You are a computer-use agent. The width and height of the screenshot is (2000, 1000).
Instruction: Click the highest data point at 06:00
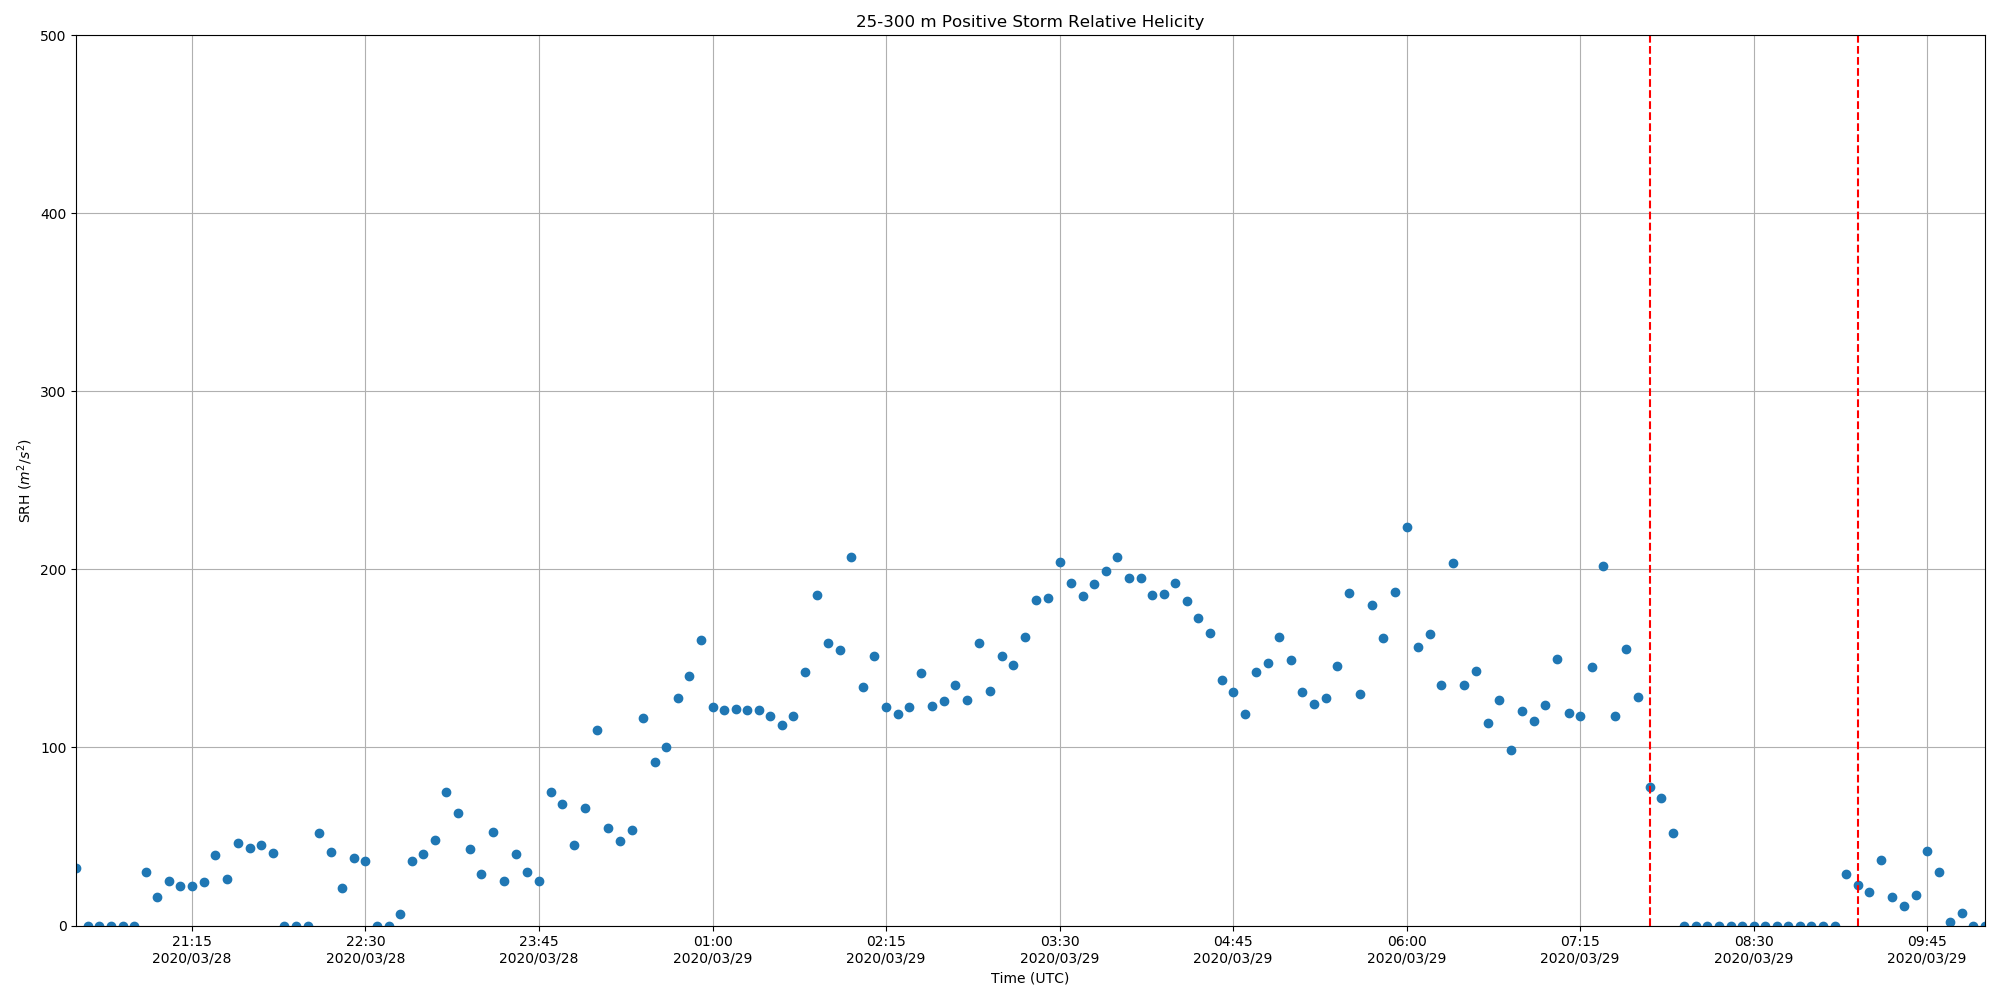pyautogui.click(x=1407, y=527)
